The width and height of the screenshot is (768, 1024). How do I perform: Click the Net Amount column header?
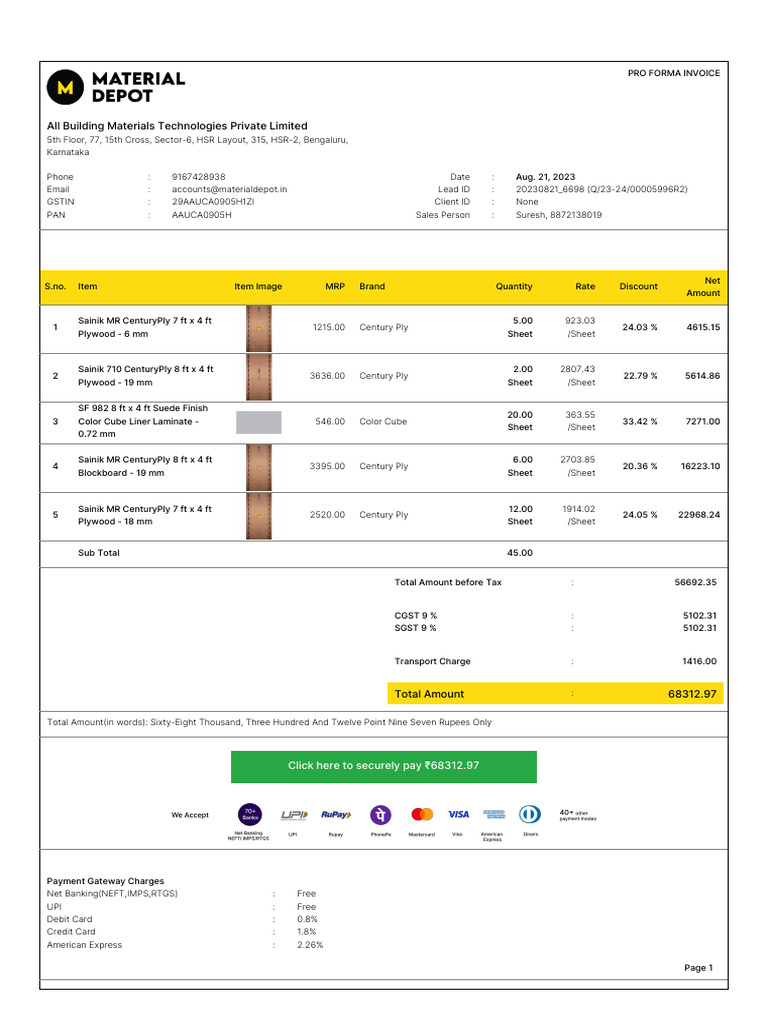point(703,287)
